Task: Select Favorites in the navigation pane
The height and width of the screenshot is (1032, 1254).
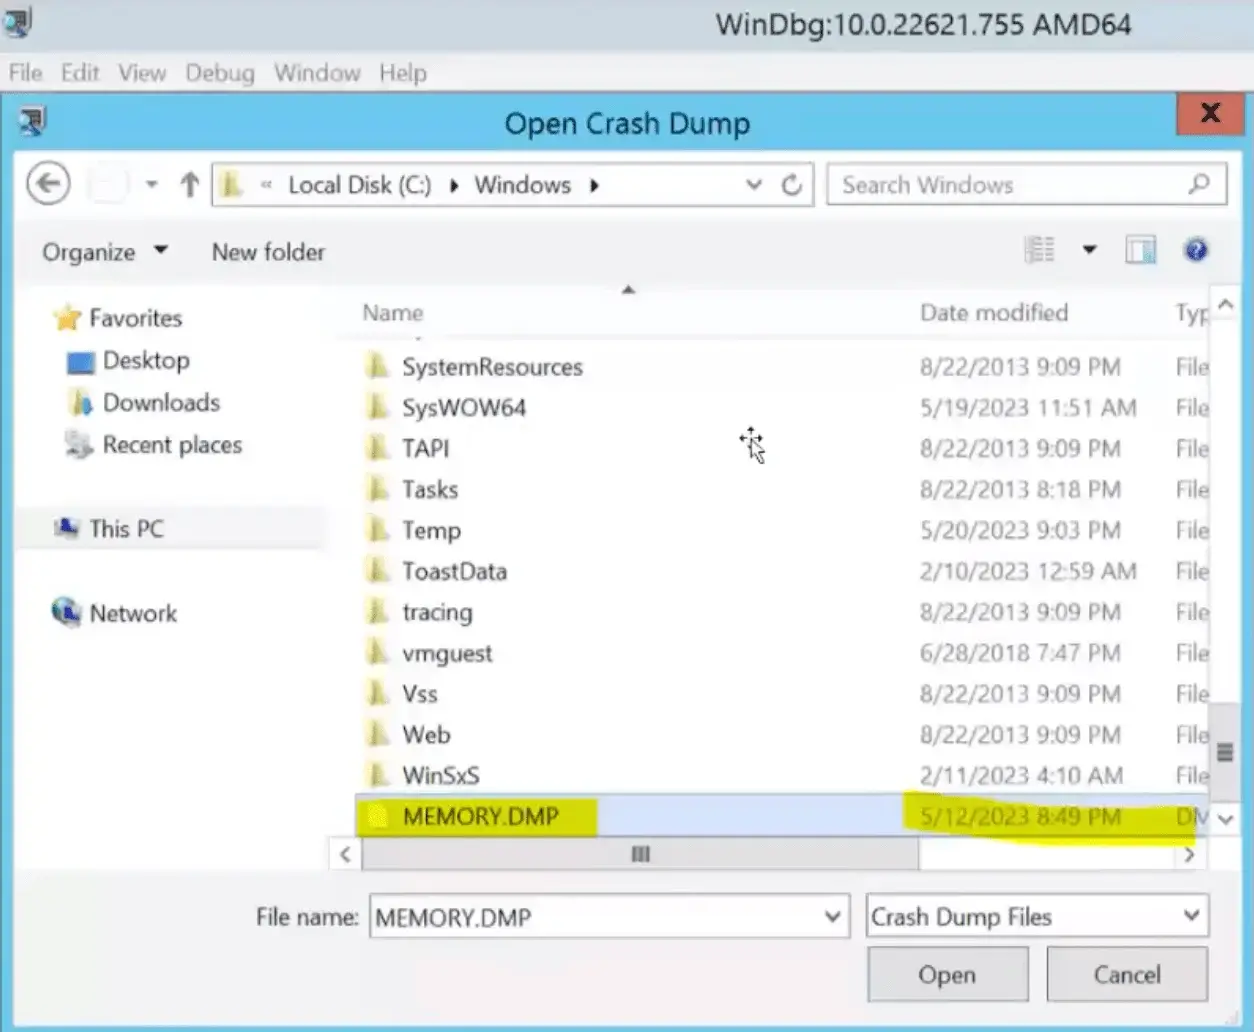Action: [x=135, y=318]
